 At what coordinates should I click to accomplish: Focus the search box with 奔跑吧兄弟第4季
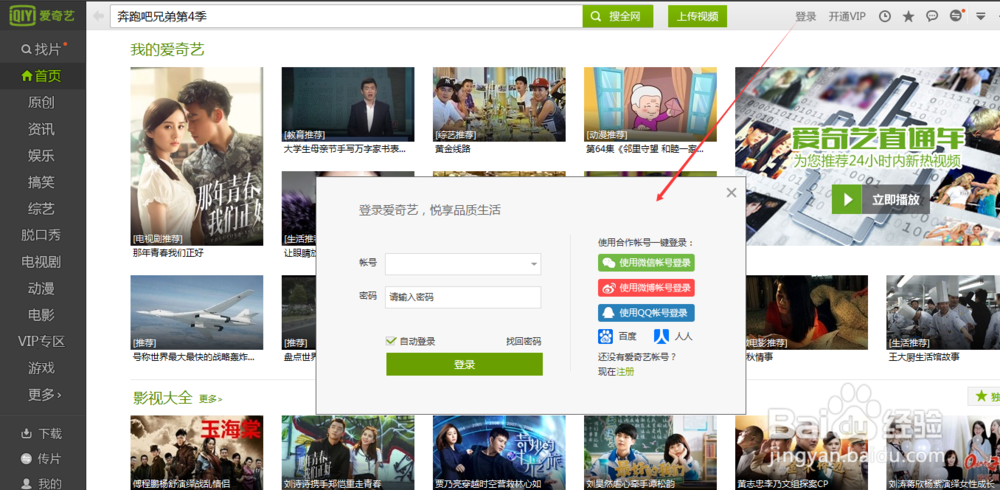point(346,17)
